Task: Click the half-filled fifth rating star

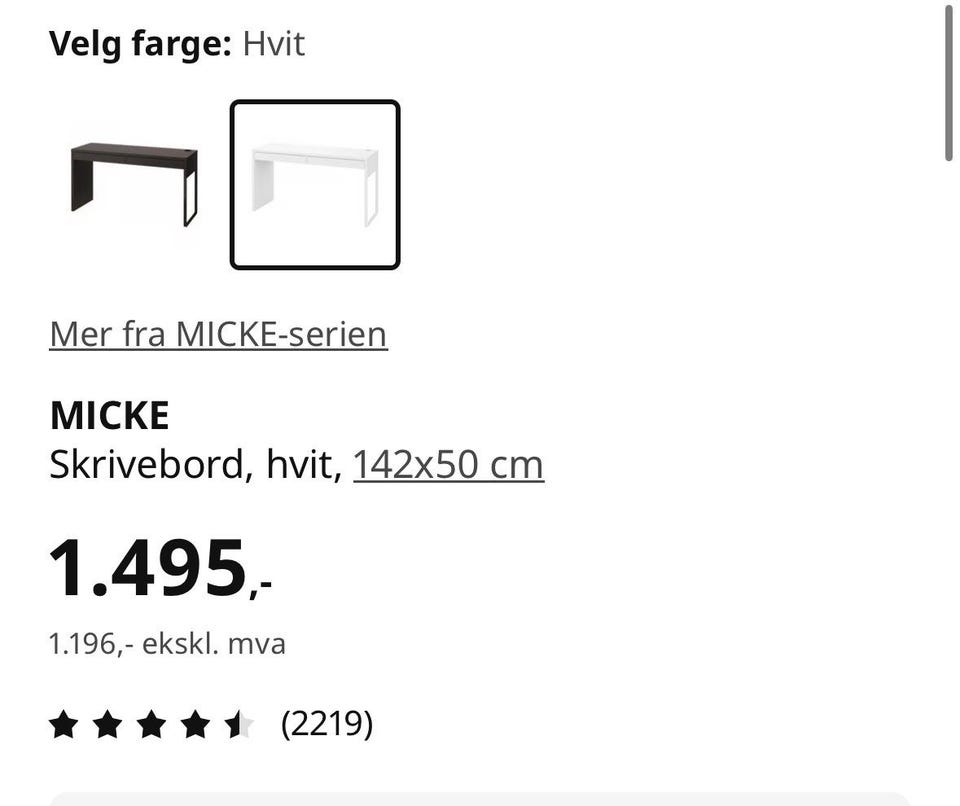Action: (239, 724)
